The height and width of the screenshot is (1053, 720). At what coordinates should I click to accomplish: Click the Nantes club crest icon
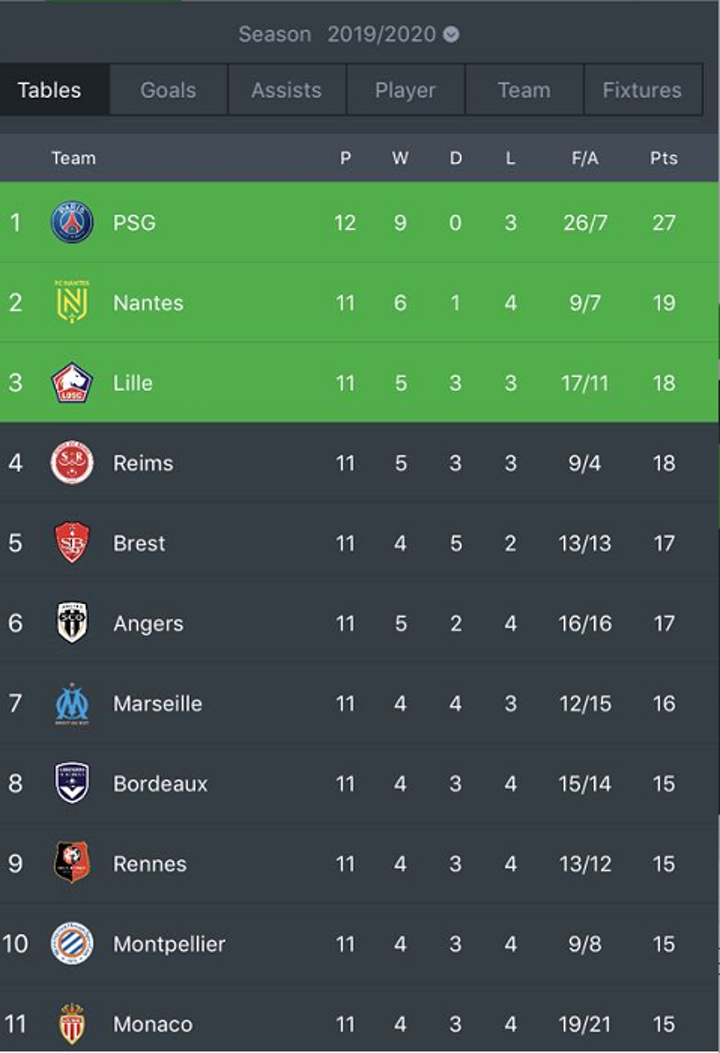[72, 302]
